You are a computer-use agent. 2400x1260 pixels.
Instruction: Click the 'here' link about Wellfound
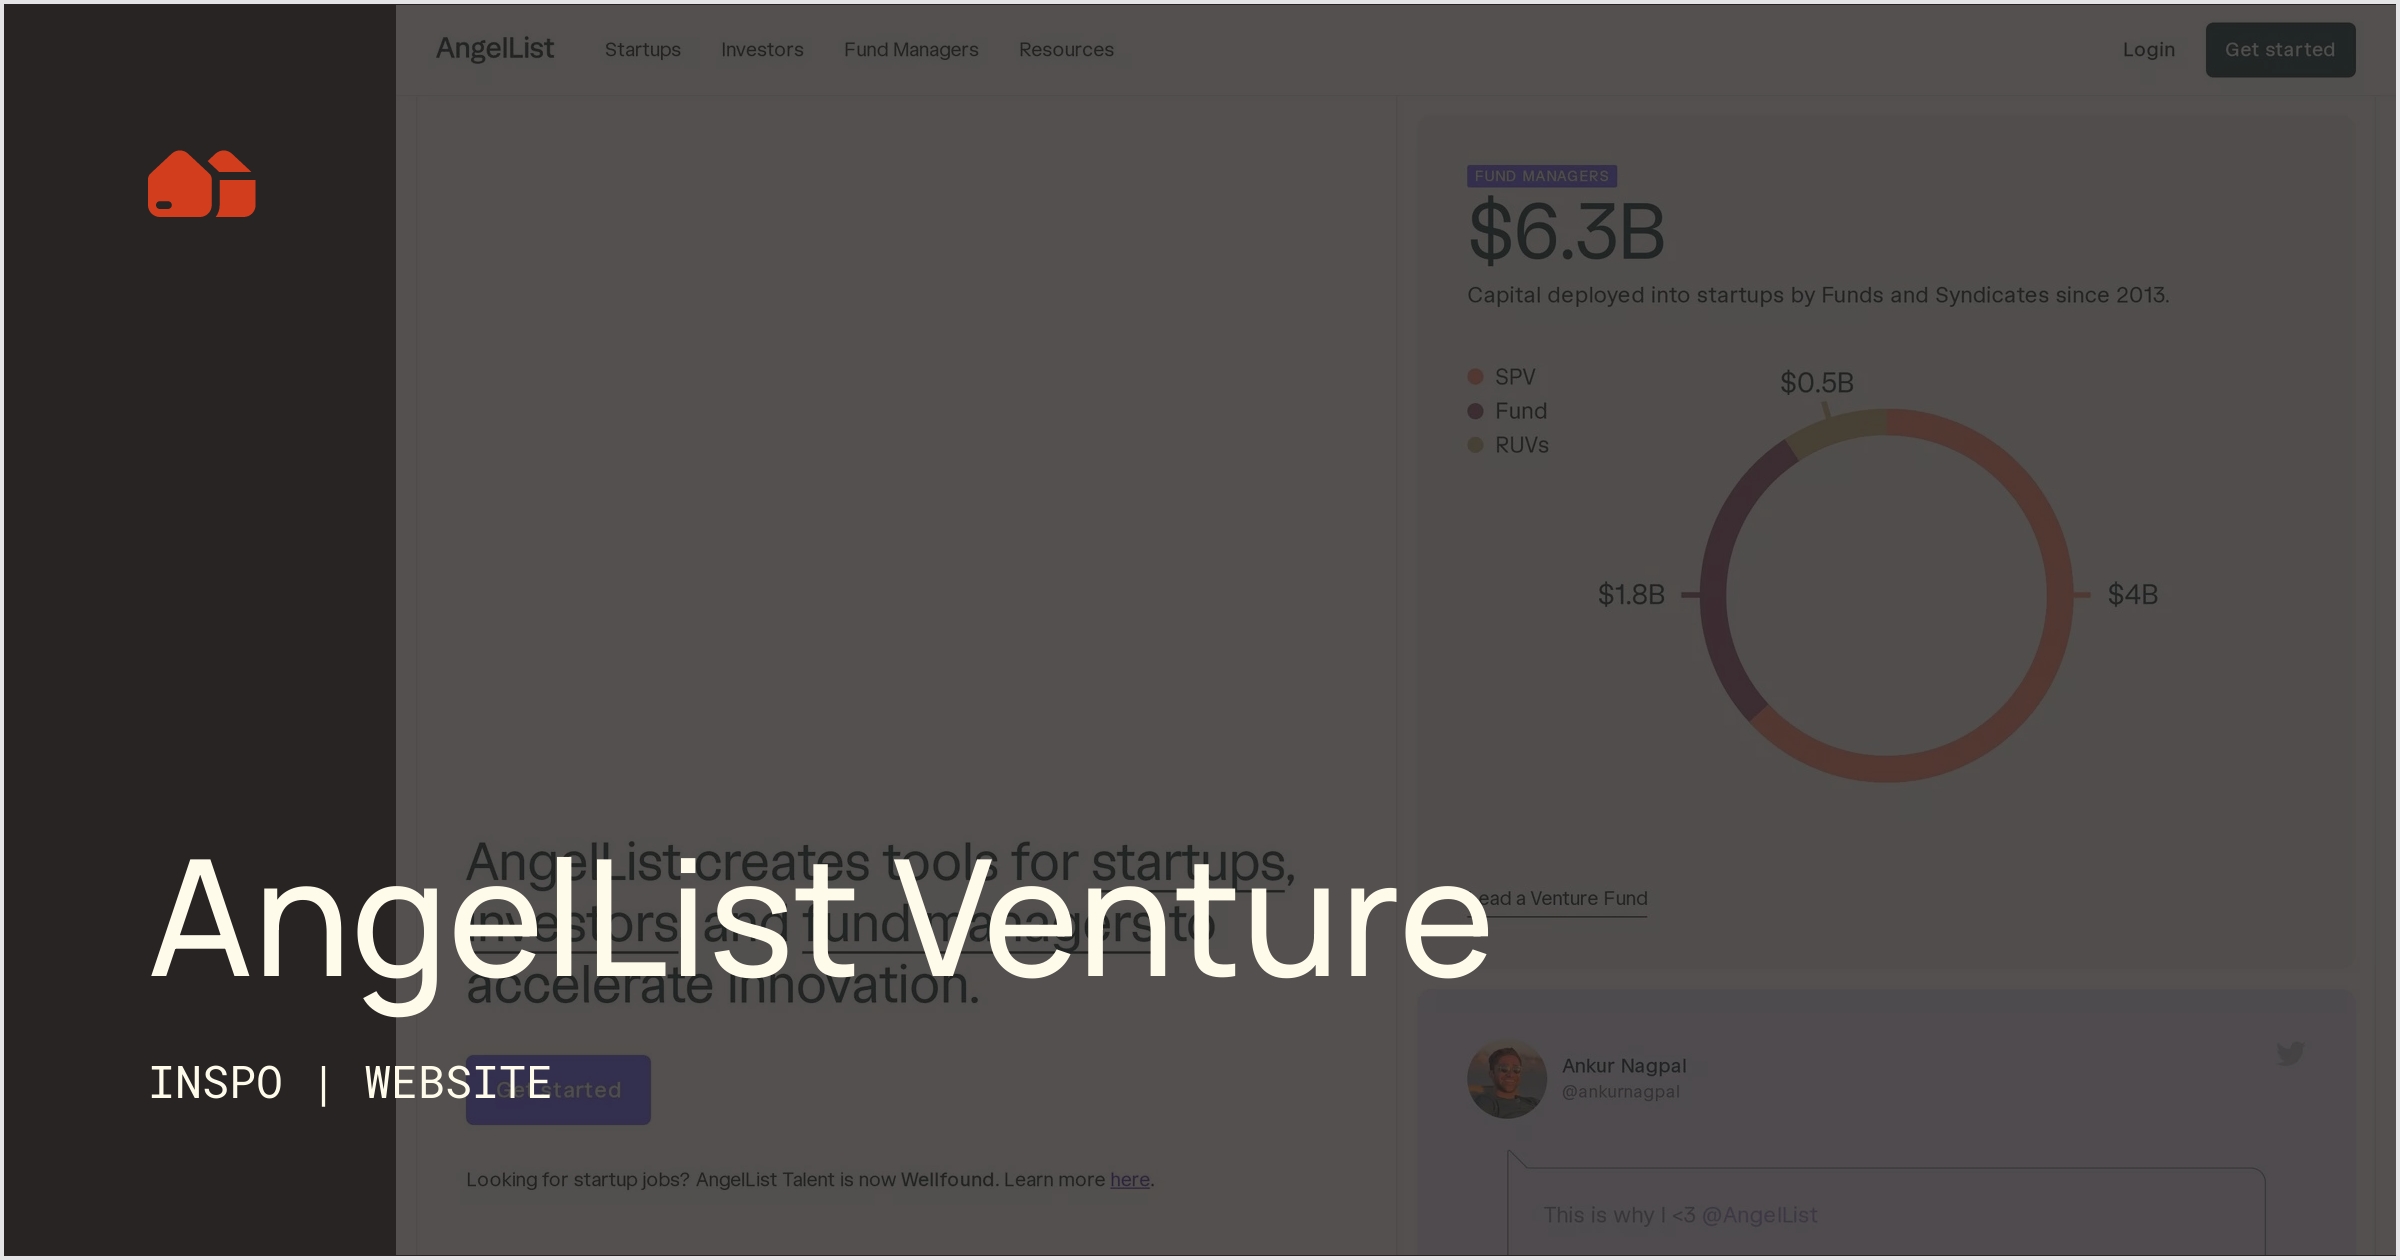pyautogui.click(x=1128, y=1179)
